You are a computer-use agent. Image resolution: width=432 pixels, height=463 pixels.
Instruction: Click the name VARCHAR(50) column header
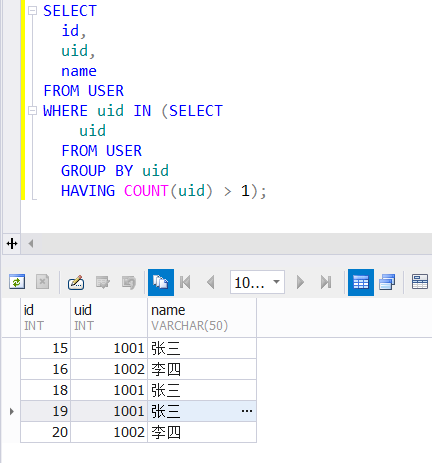pyautogui.click(x=202, y=317)
